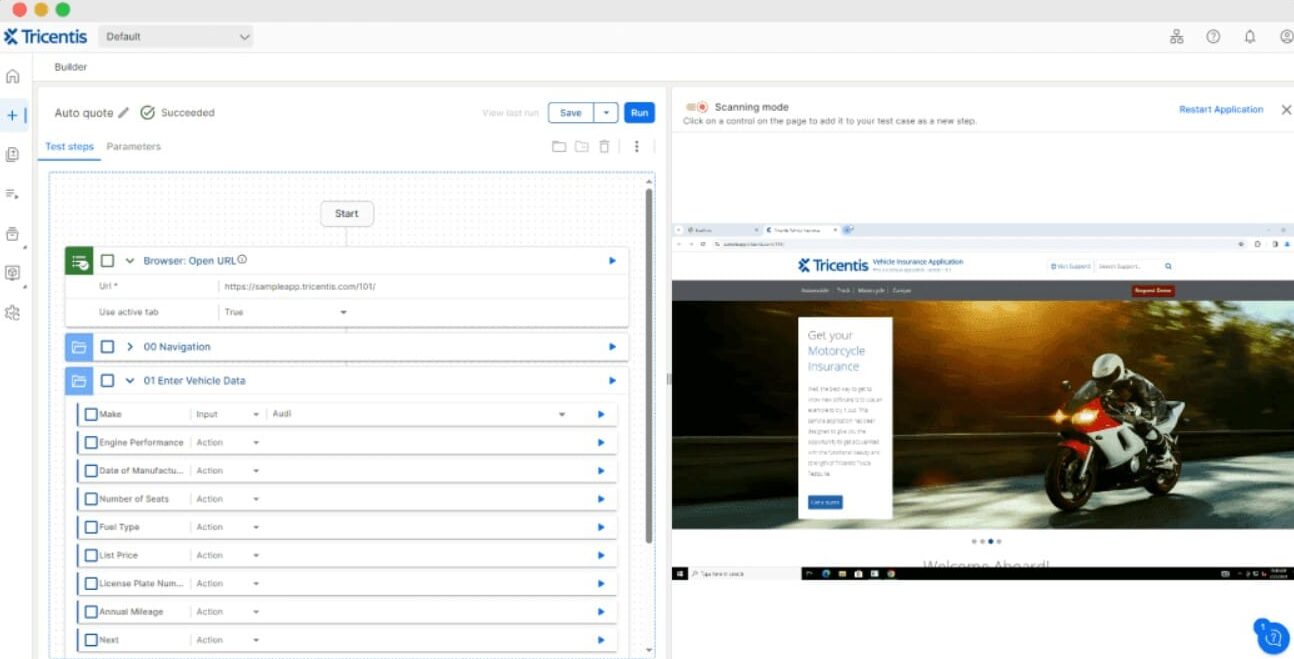Toggle the Scanning mode switch

point(697,107)
